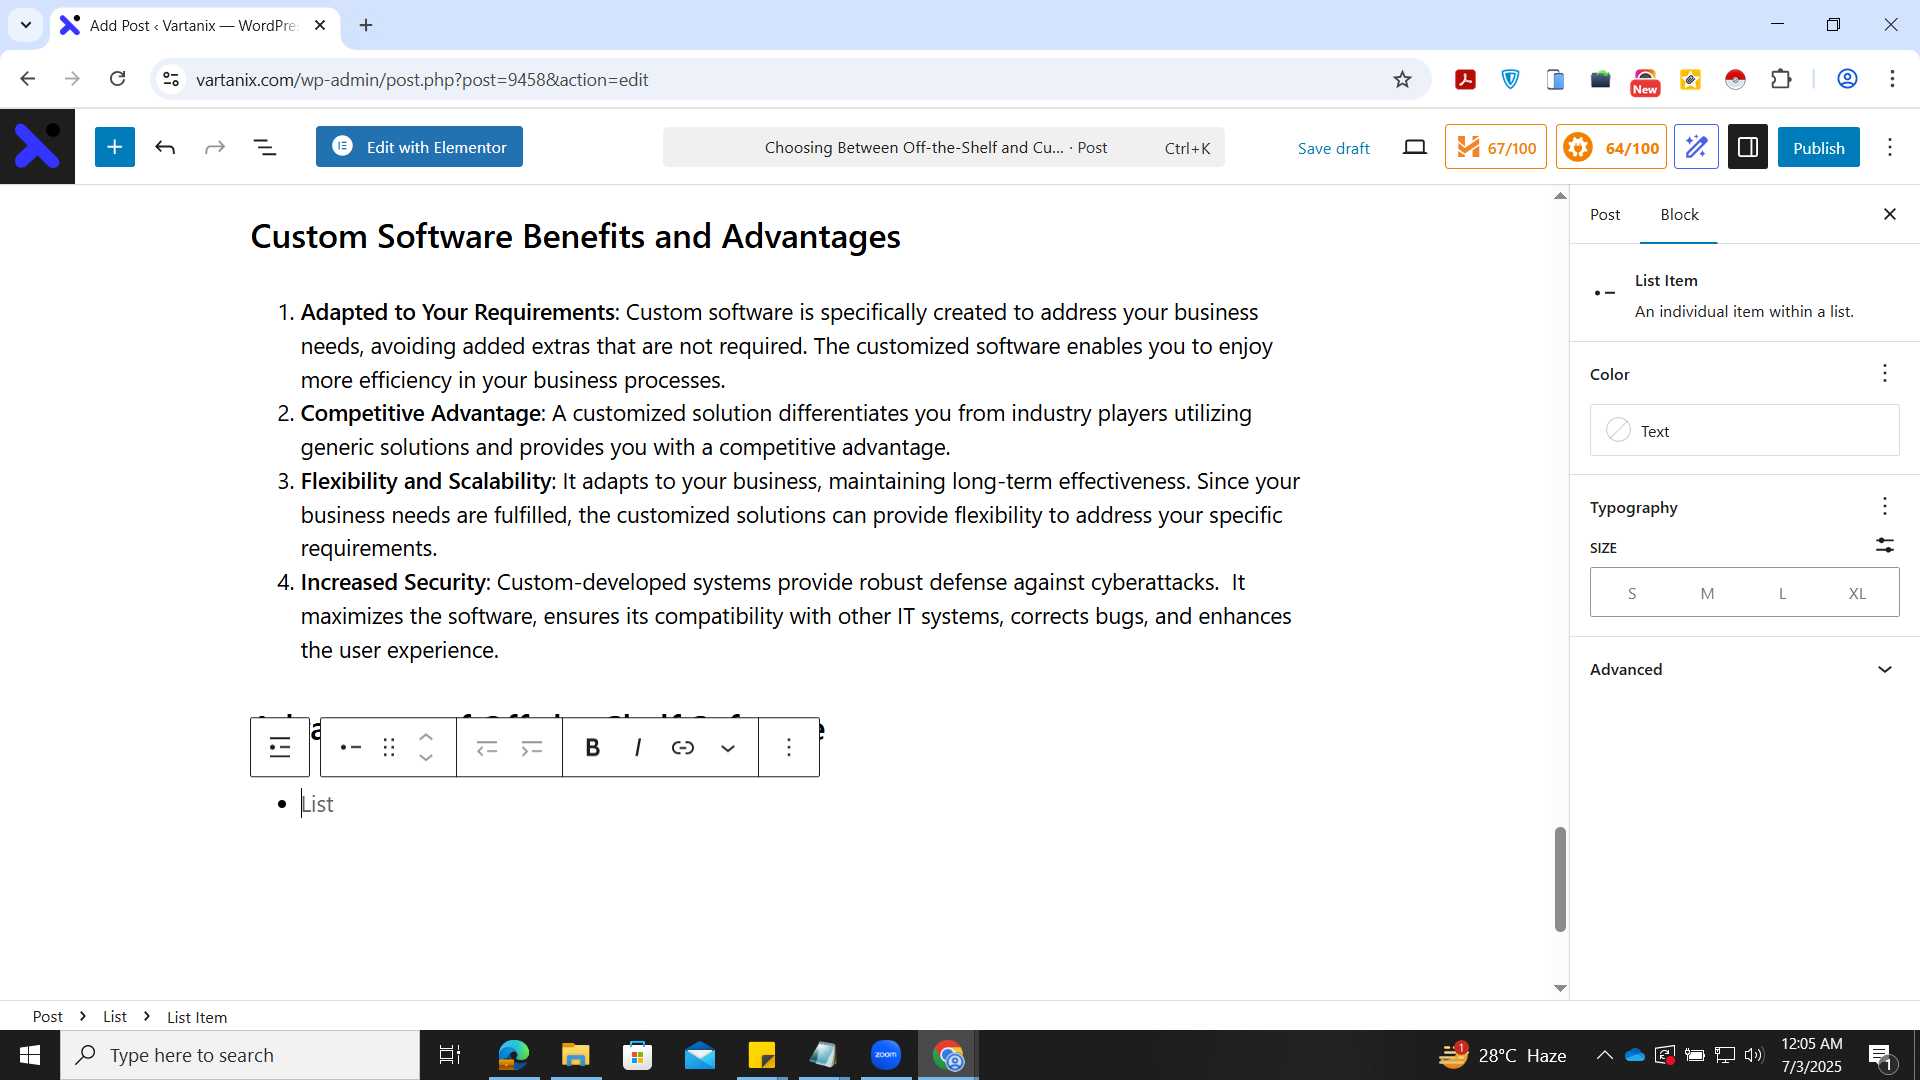Open score 64/100 indicator
Viewport: 1920px width, 1080px height.
1611,147
